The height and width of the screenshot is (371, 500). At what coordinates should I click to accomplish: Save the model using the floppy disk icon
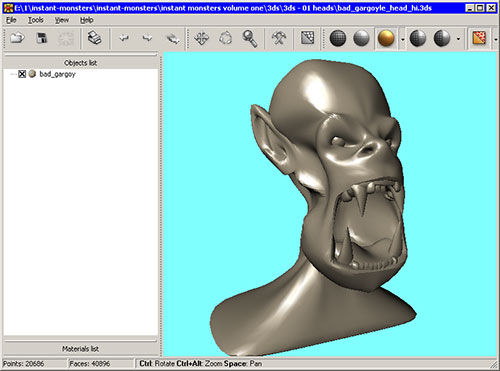click(42, 38)
